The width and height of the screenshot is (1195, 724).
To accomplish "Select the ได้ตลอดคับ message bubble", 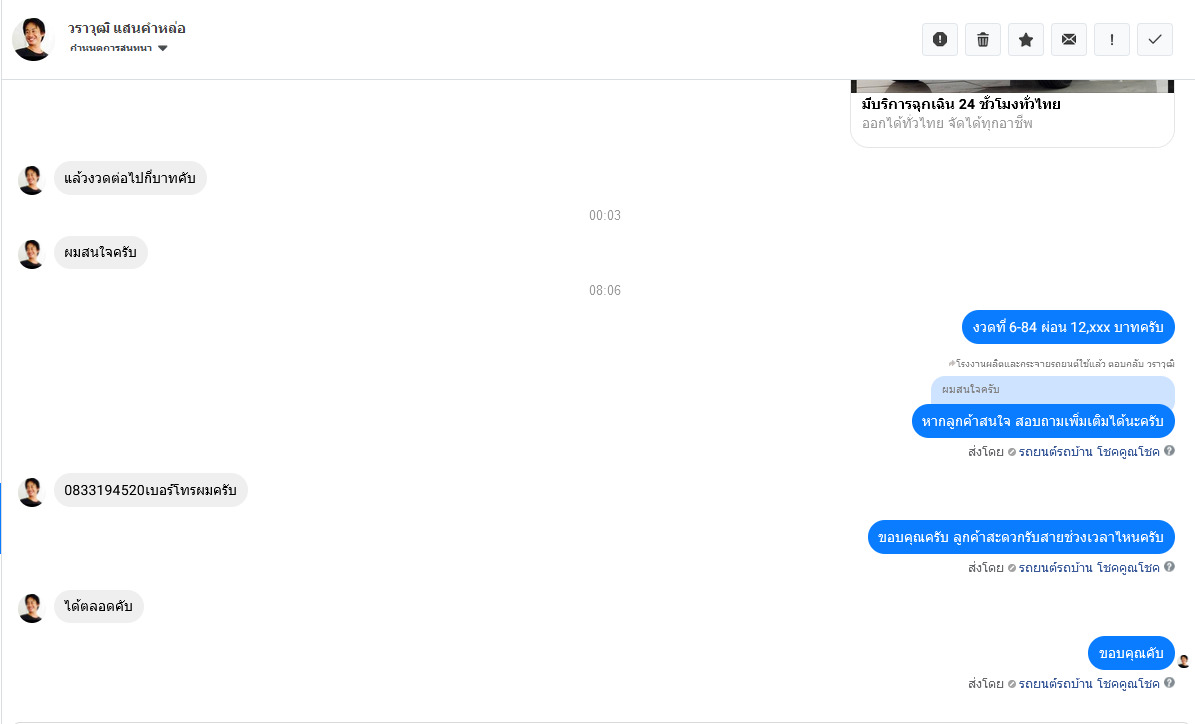I will pyautogui.click(x=98, y=607).
